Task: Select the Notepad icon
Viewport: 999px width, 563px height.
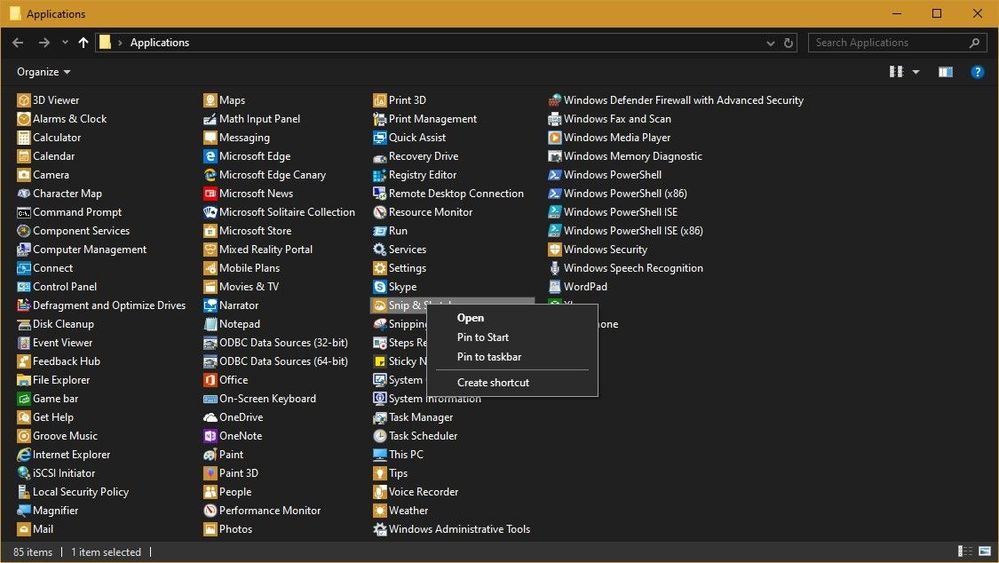Action: (x=210, y=324)
